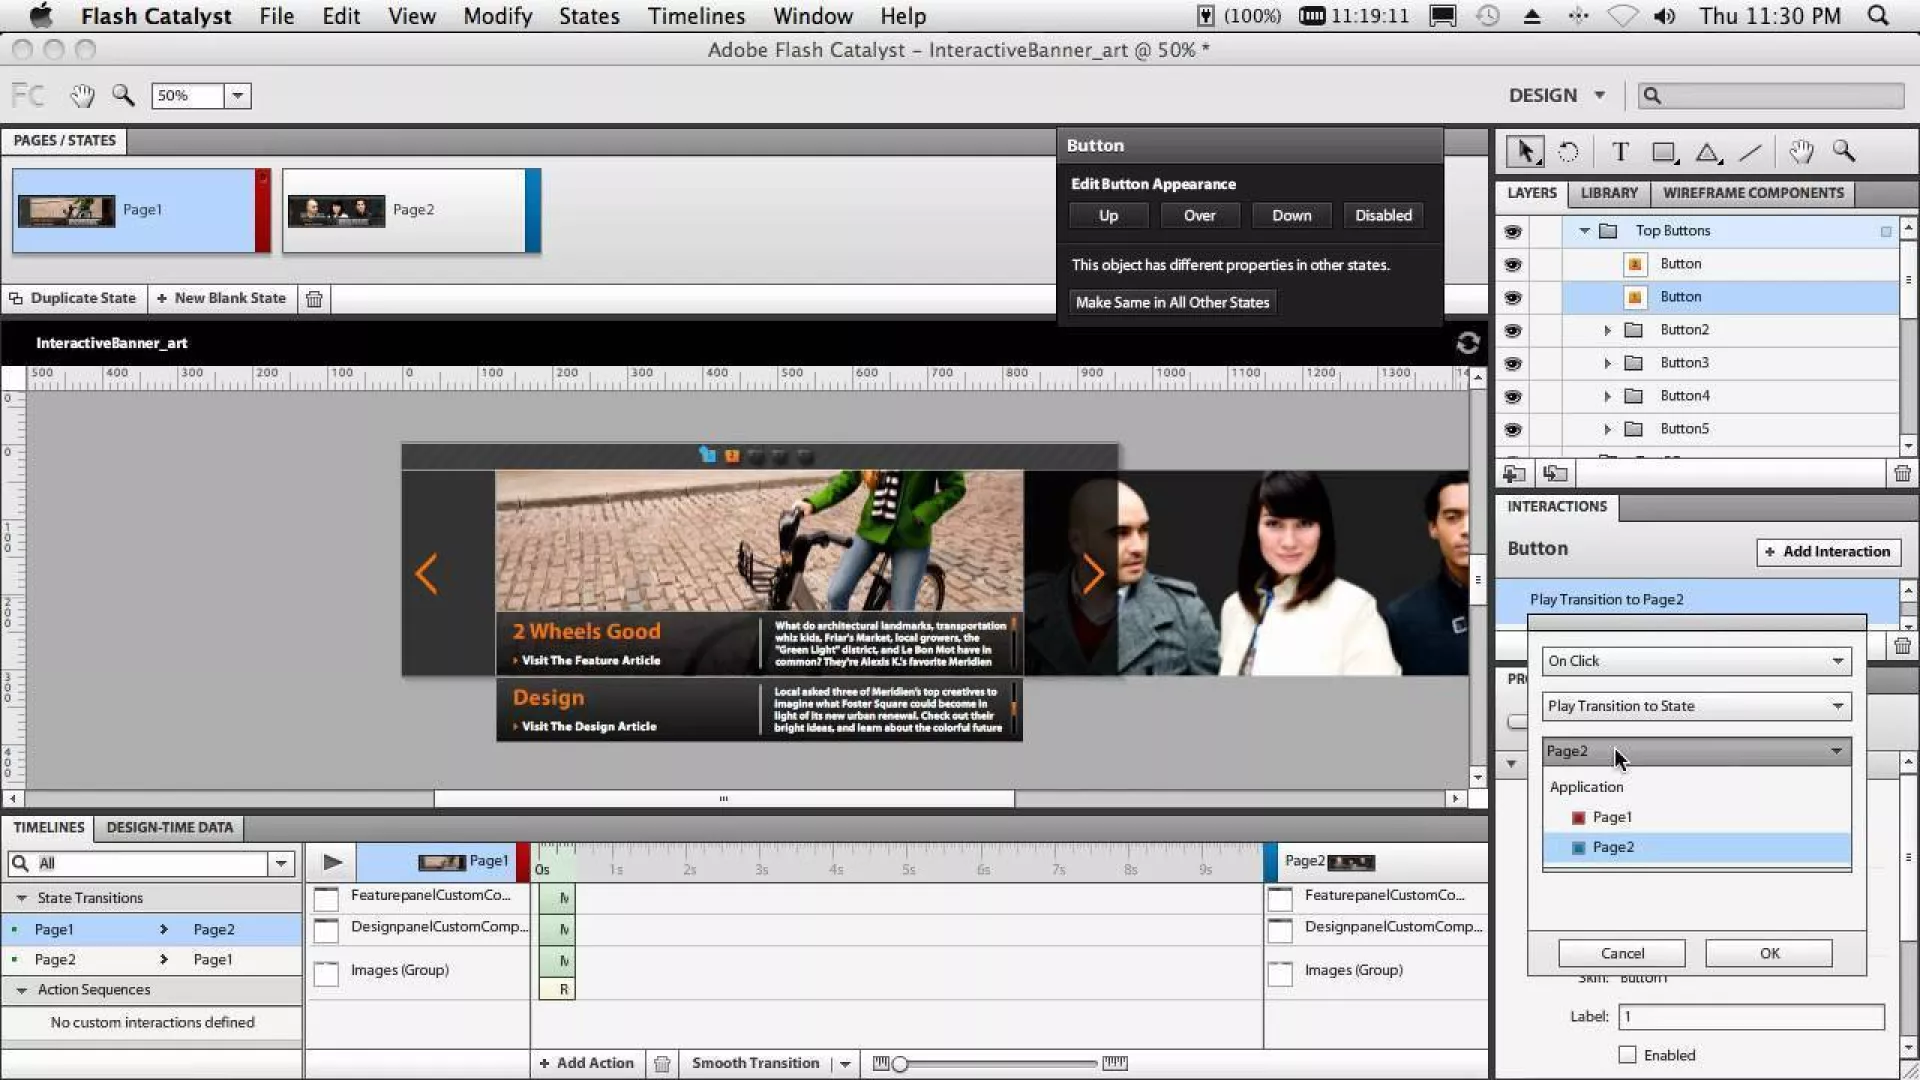Open the Timelines menu

point(696,16)
